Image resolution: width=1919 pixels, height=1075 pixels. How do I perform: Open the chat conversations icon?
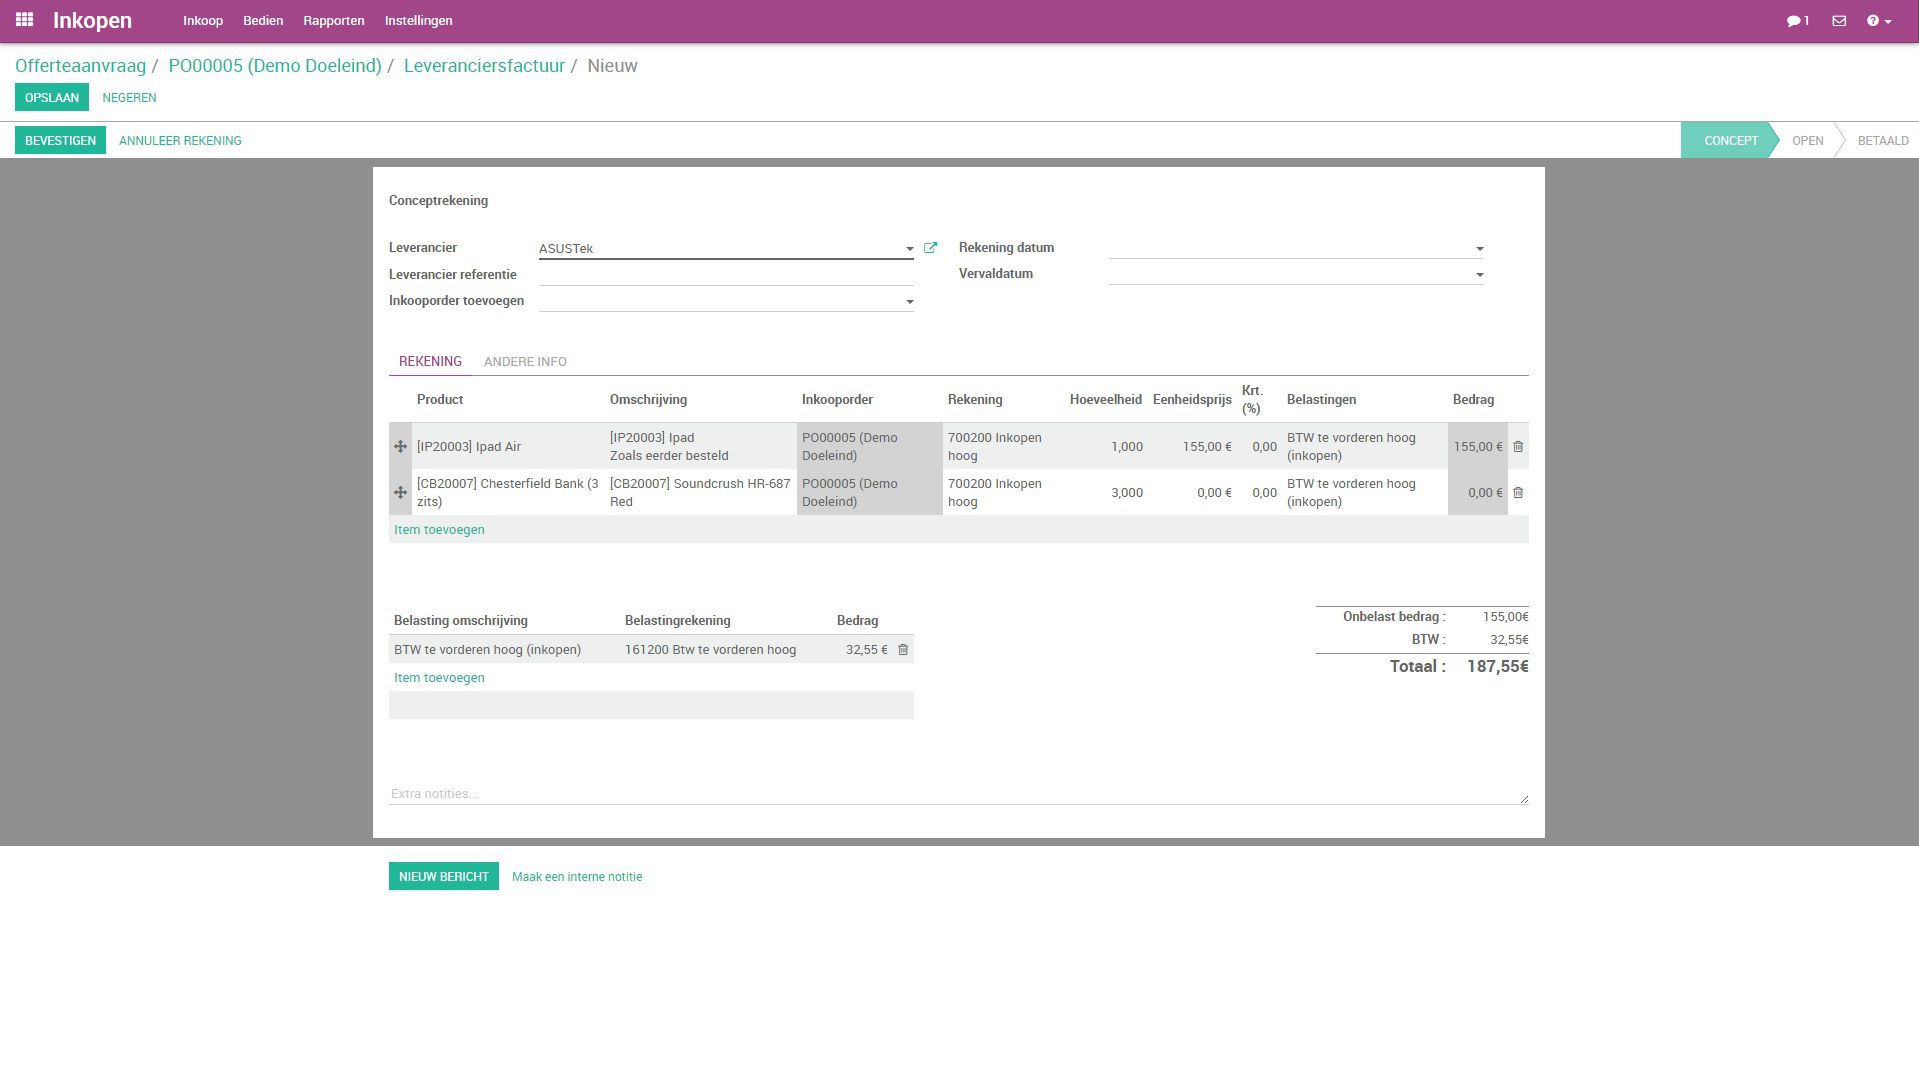1797,21
